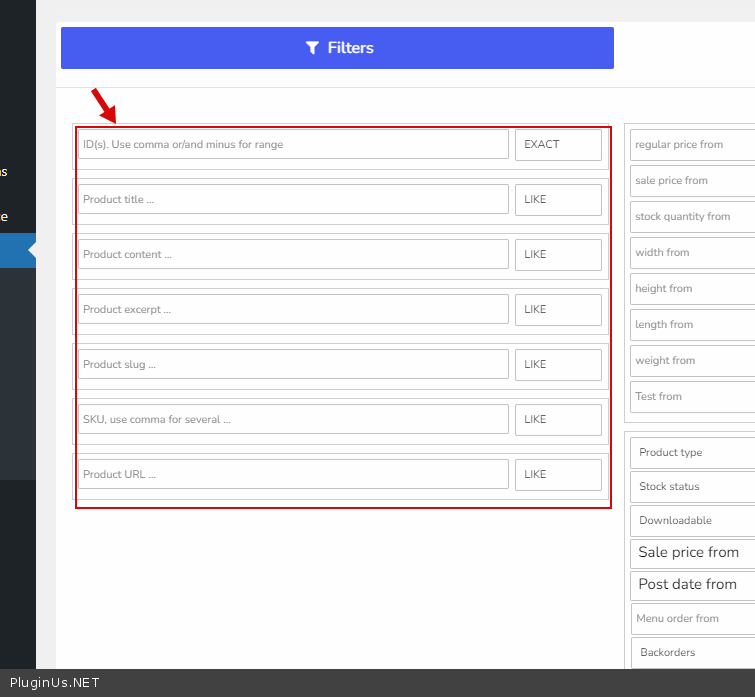
Task: Click the Product slug input
Action: pos(293,364)
